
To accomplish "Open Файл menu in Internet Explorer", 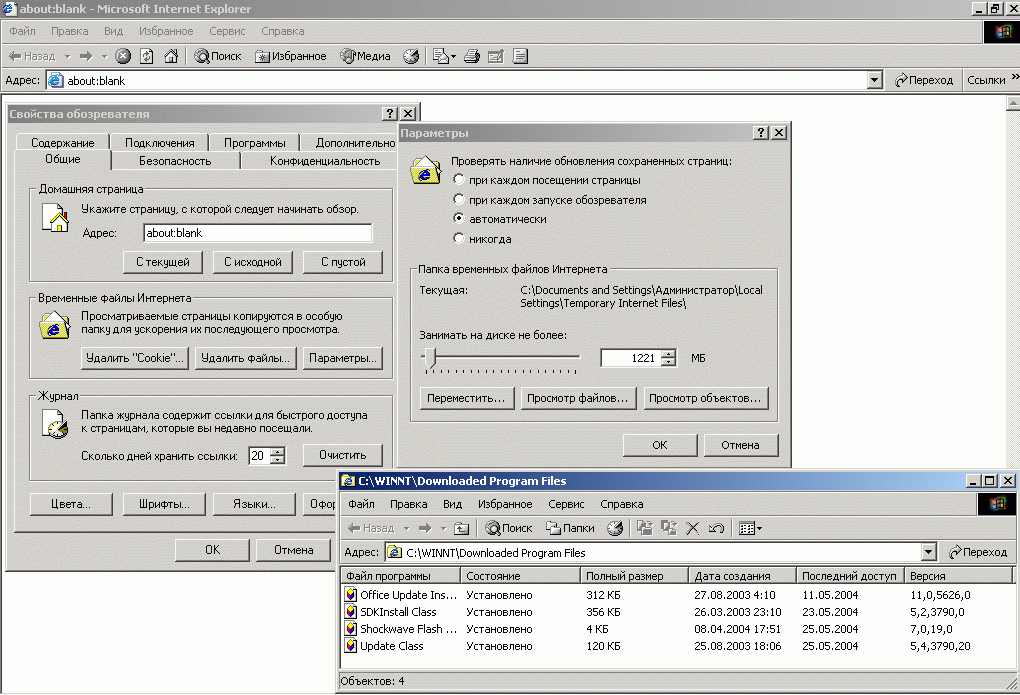I will click(23, 31).
